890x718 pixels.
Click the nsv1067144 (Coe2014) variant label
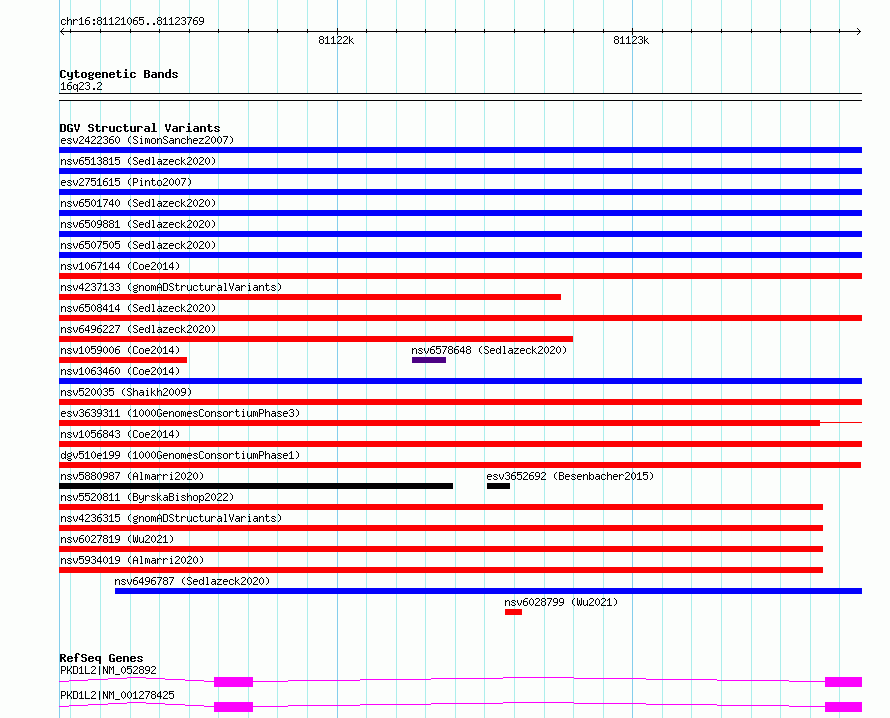tap(120, 266)
